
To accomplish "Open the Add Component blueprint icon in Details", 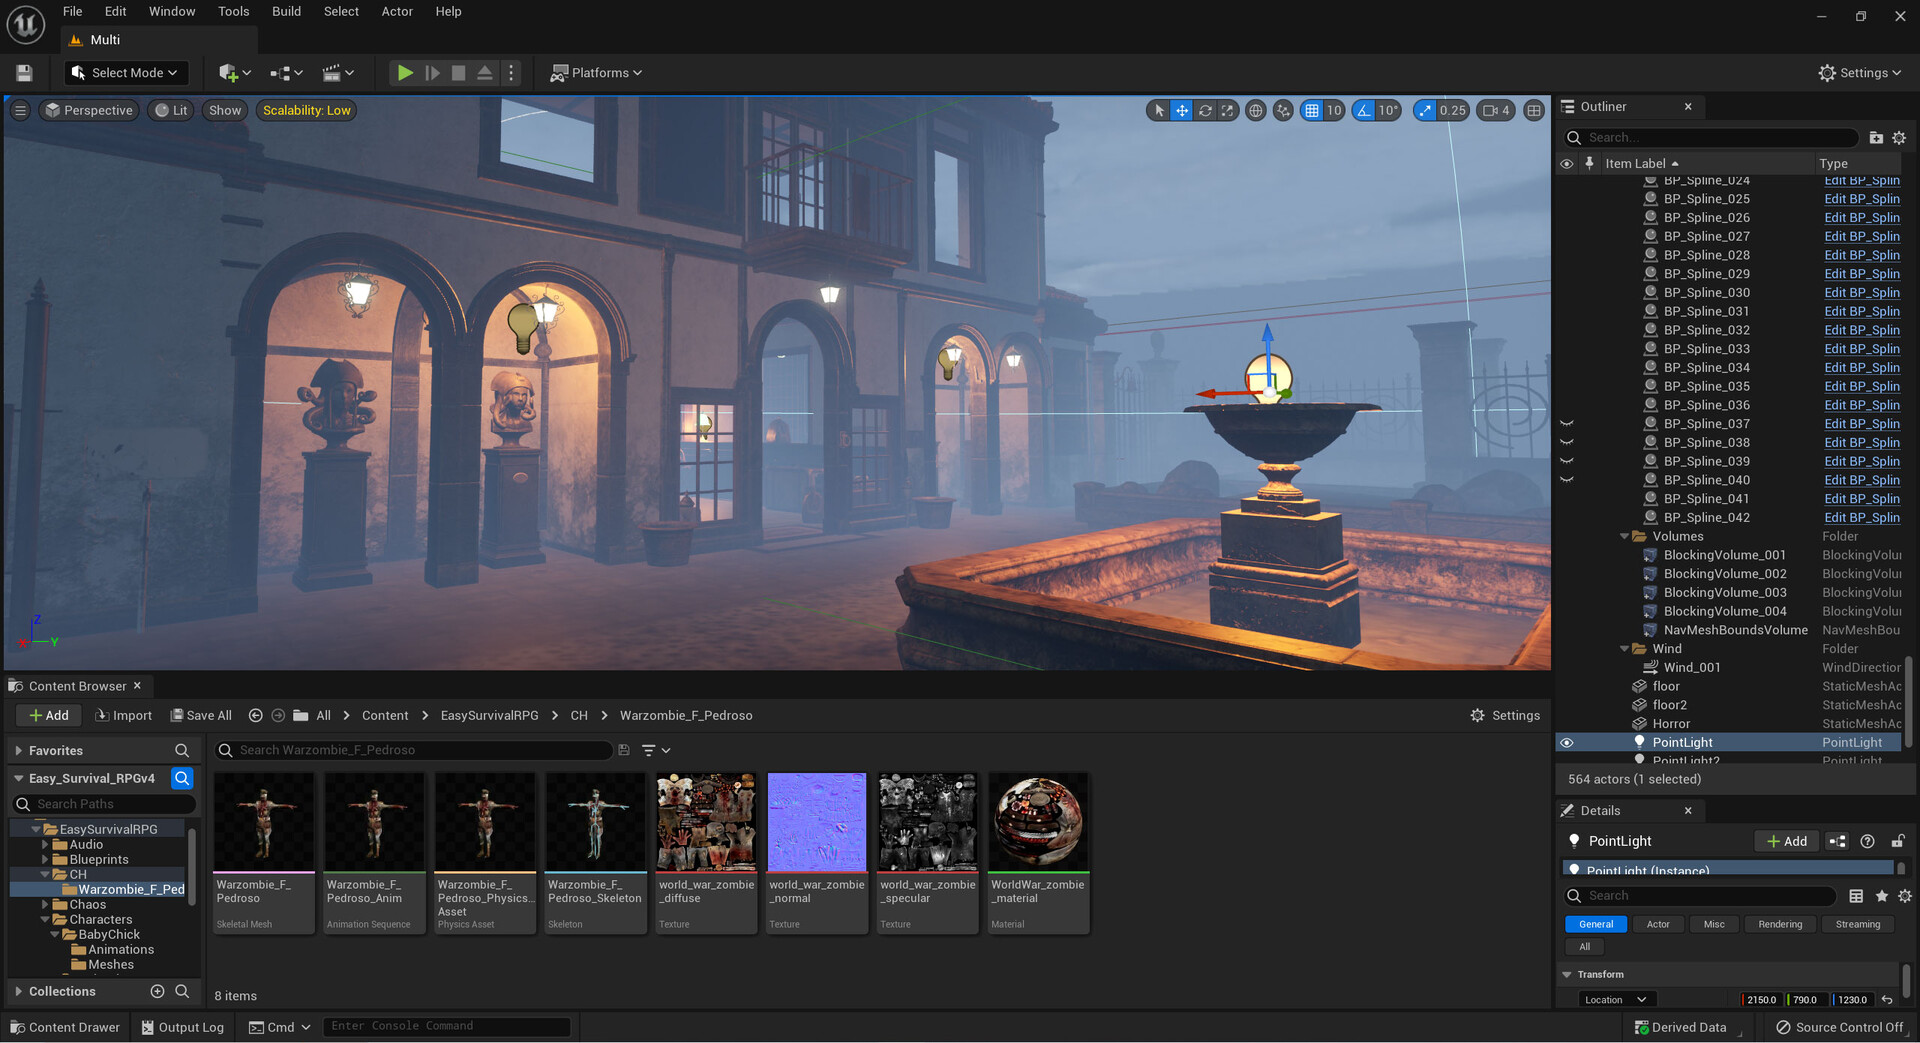I will (1837, 841).
